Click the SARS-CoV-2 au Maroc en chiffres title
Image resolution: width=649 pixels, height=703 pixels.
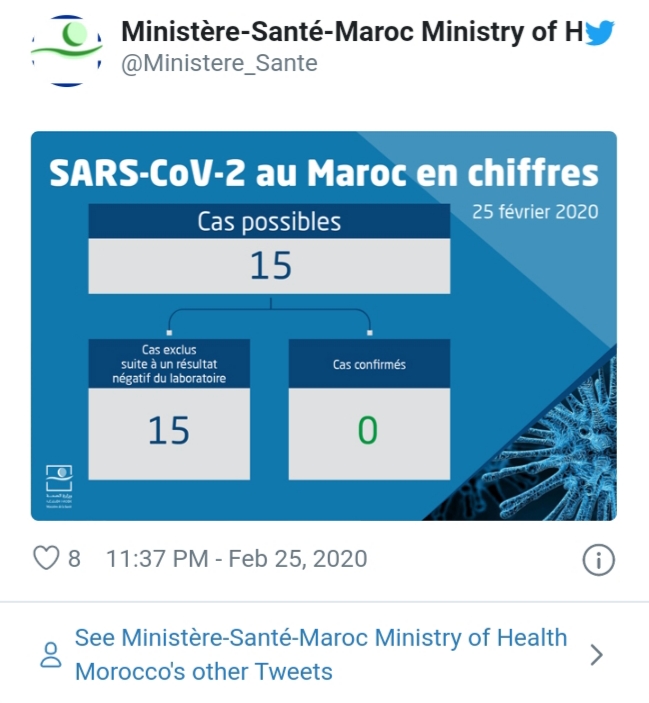click(324, 173)
